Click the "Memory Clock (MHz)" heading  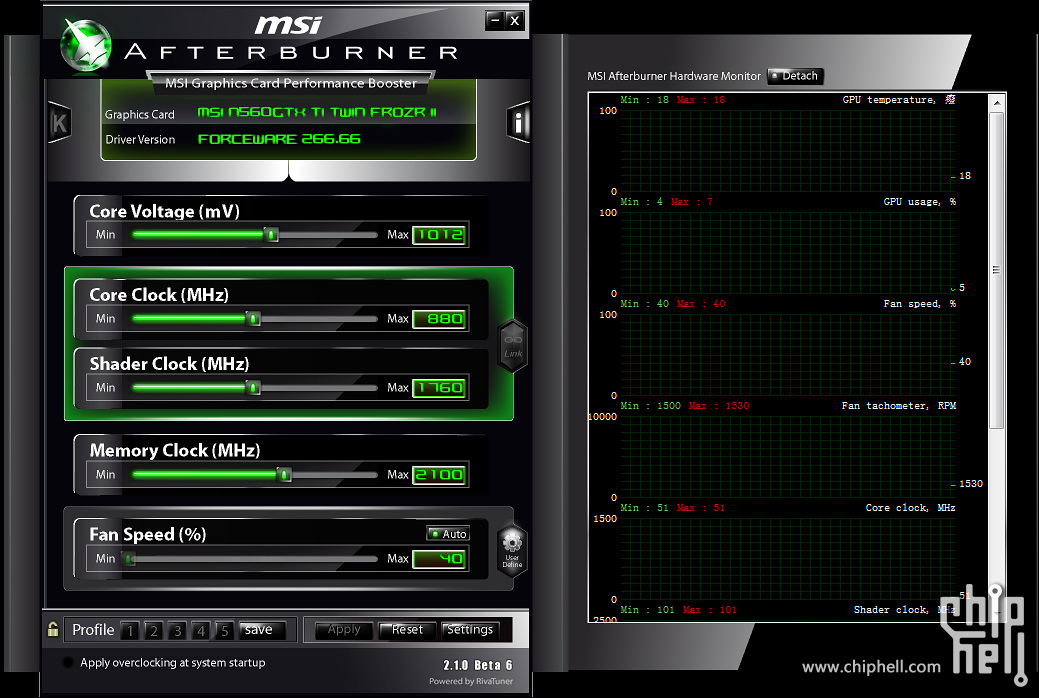175,451
